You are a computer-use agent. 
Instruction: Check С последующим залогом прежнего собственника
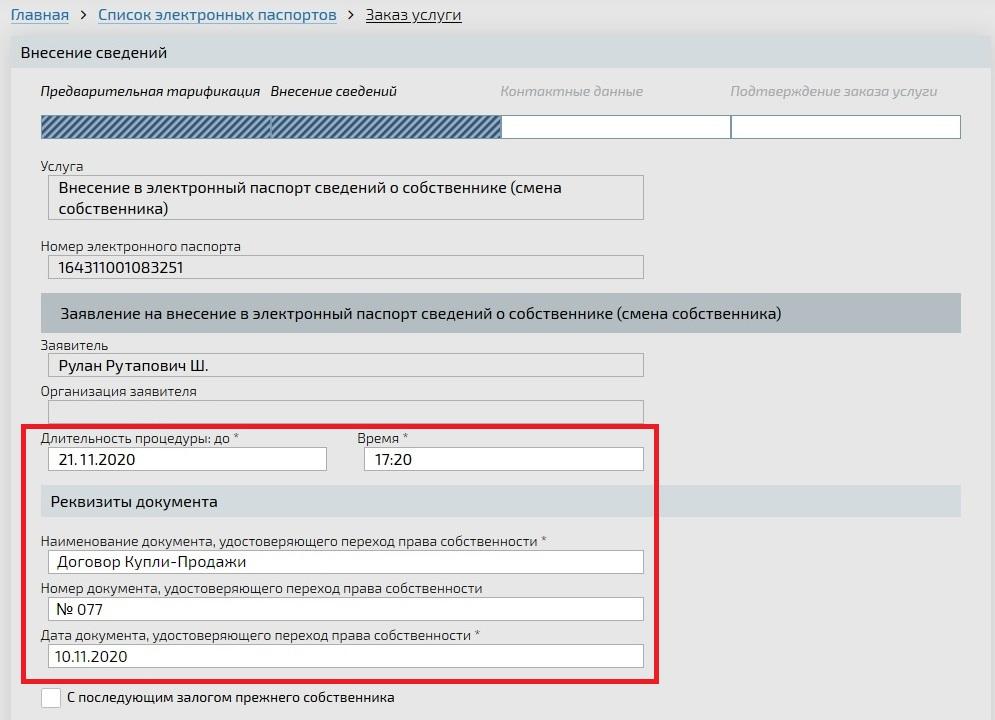[x=51, y=698]
